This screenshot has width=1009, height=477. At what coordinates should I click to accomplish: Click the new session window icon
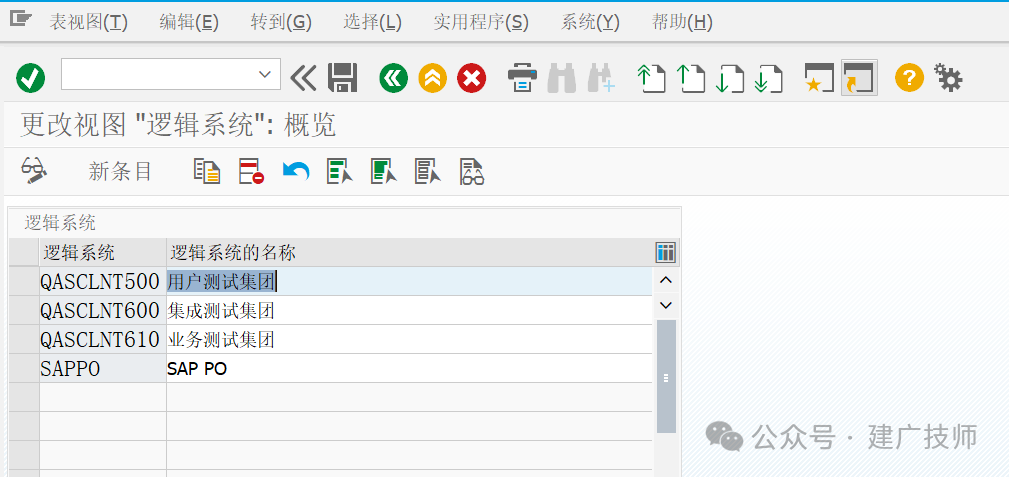[x=819, y=79]
